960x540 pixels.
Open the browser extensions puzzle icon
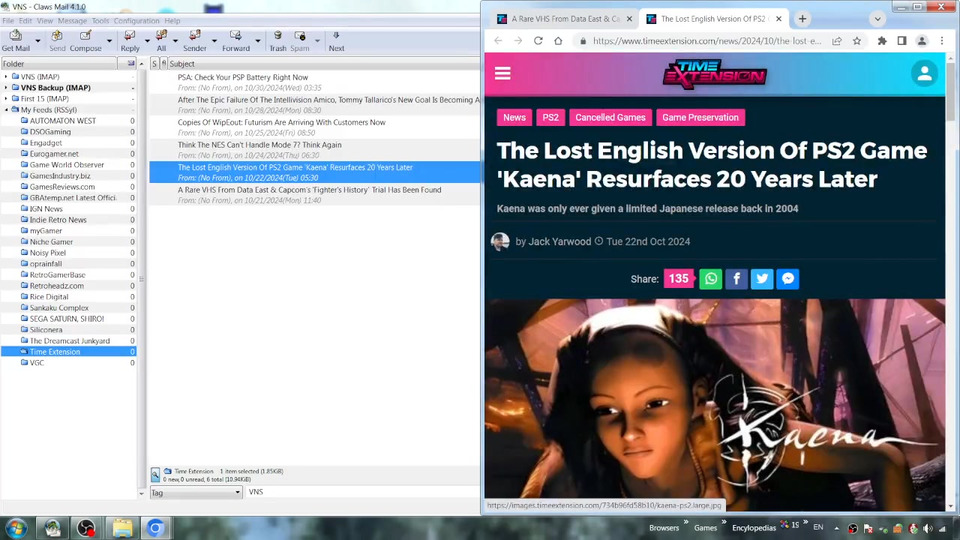[882, 40]
